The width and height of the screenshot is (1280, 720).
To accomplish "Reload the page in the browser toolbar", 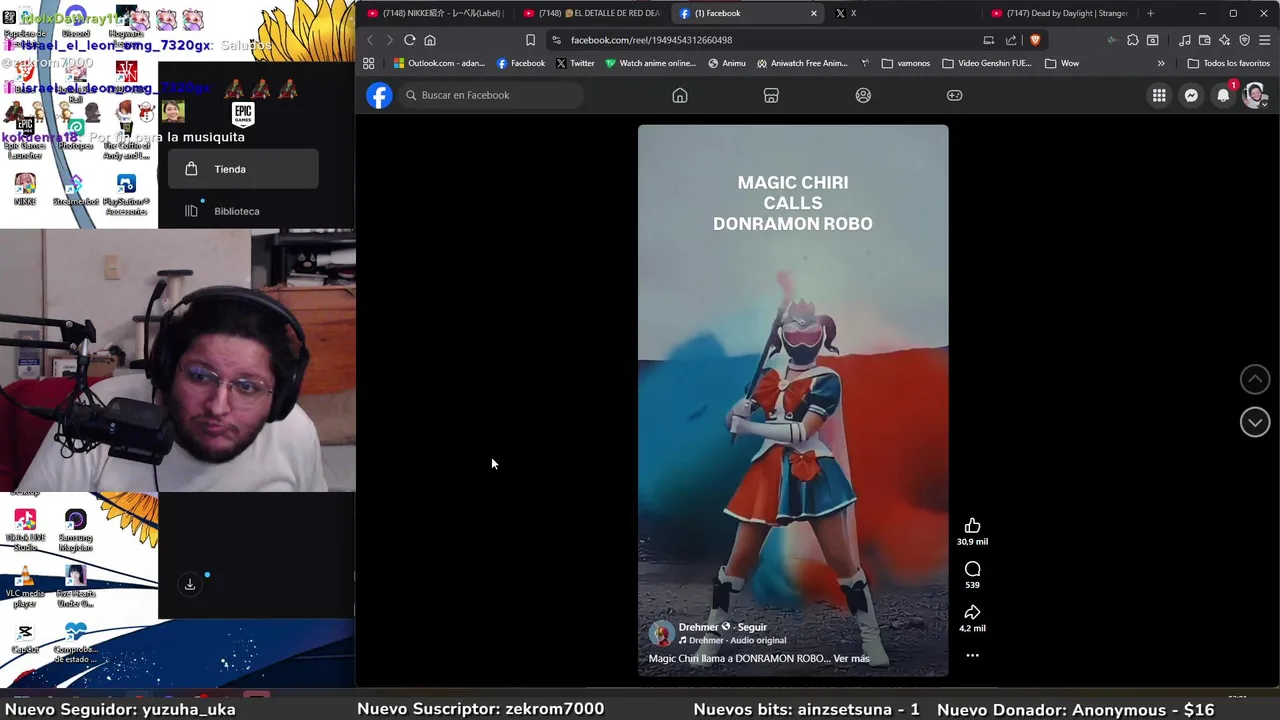I will pyautogui.click(x=409, y=40).
